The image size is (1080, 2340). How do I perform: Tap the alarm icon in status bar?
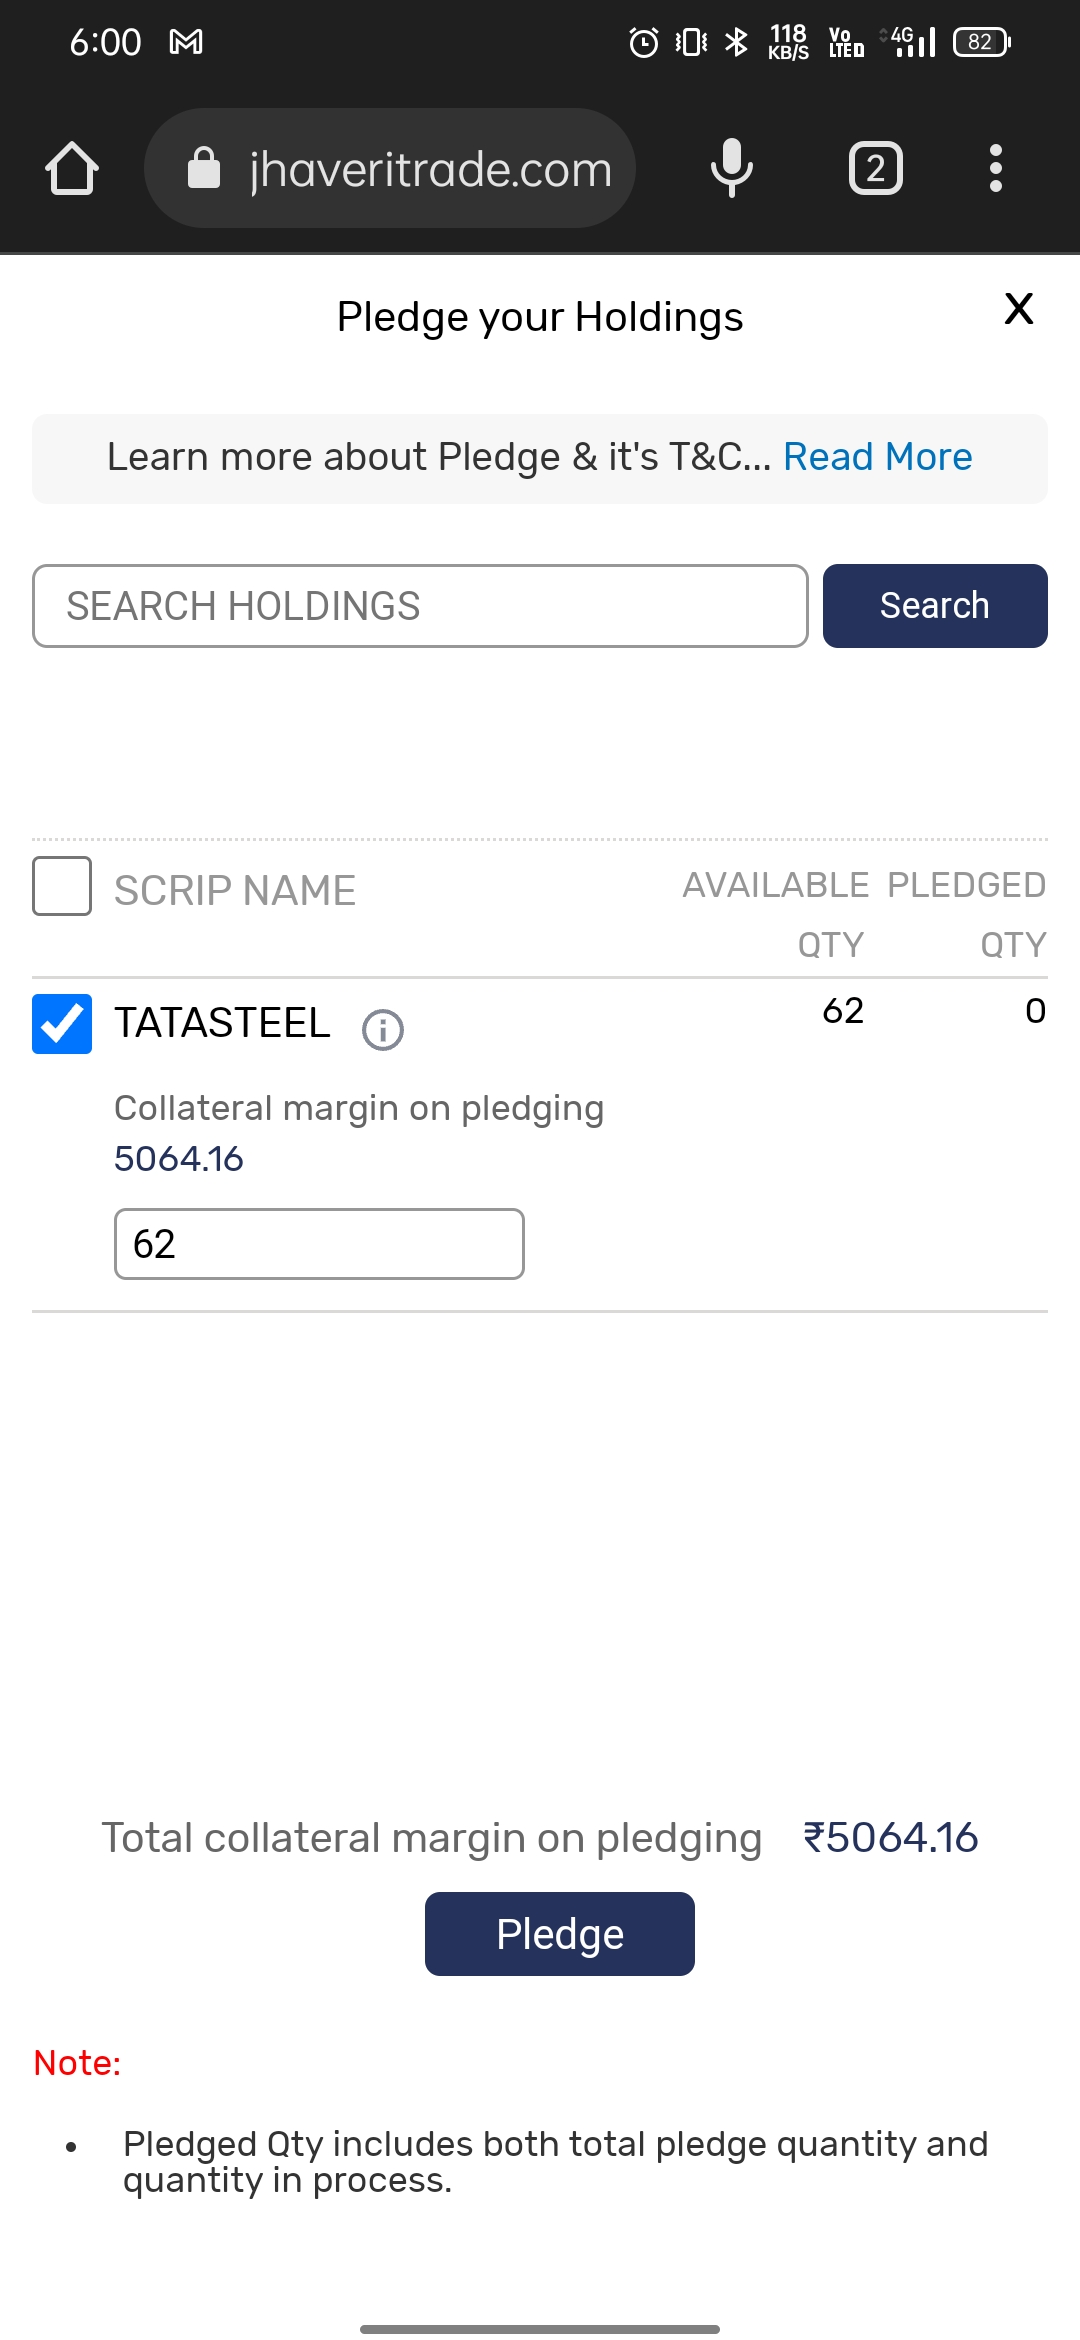coord(643,42)
